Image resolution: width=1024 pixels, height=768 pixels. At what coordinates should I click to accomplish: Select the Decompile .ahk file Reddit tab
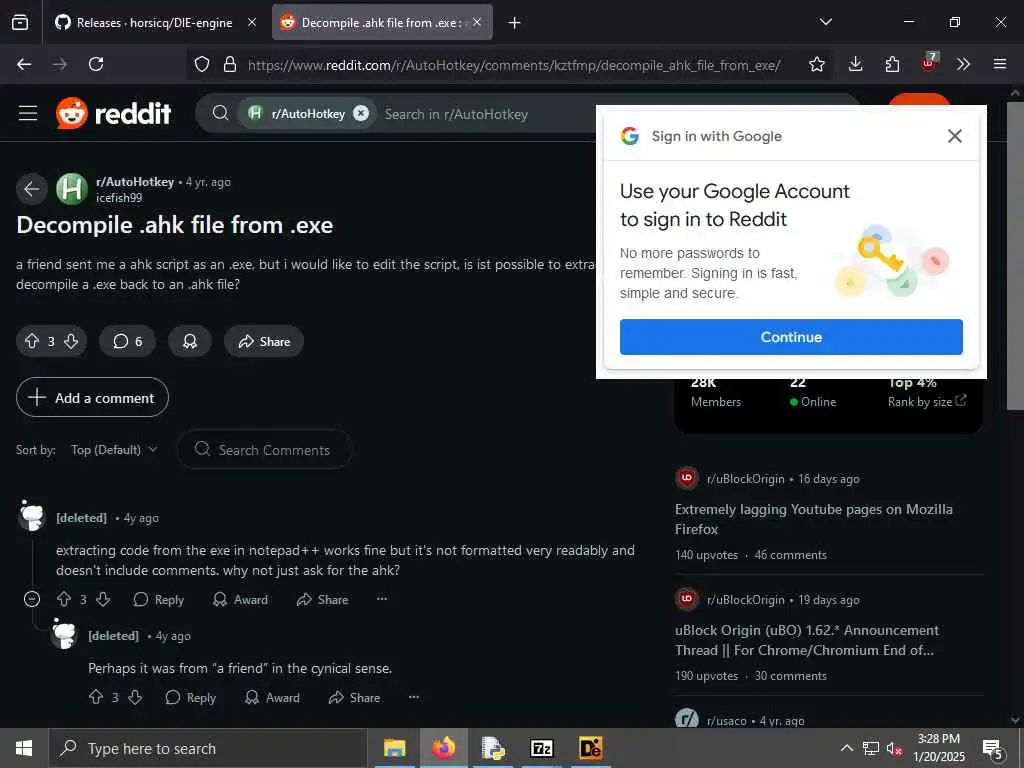382,23
